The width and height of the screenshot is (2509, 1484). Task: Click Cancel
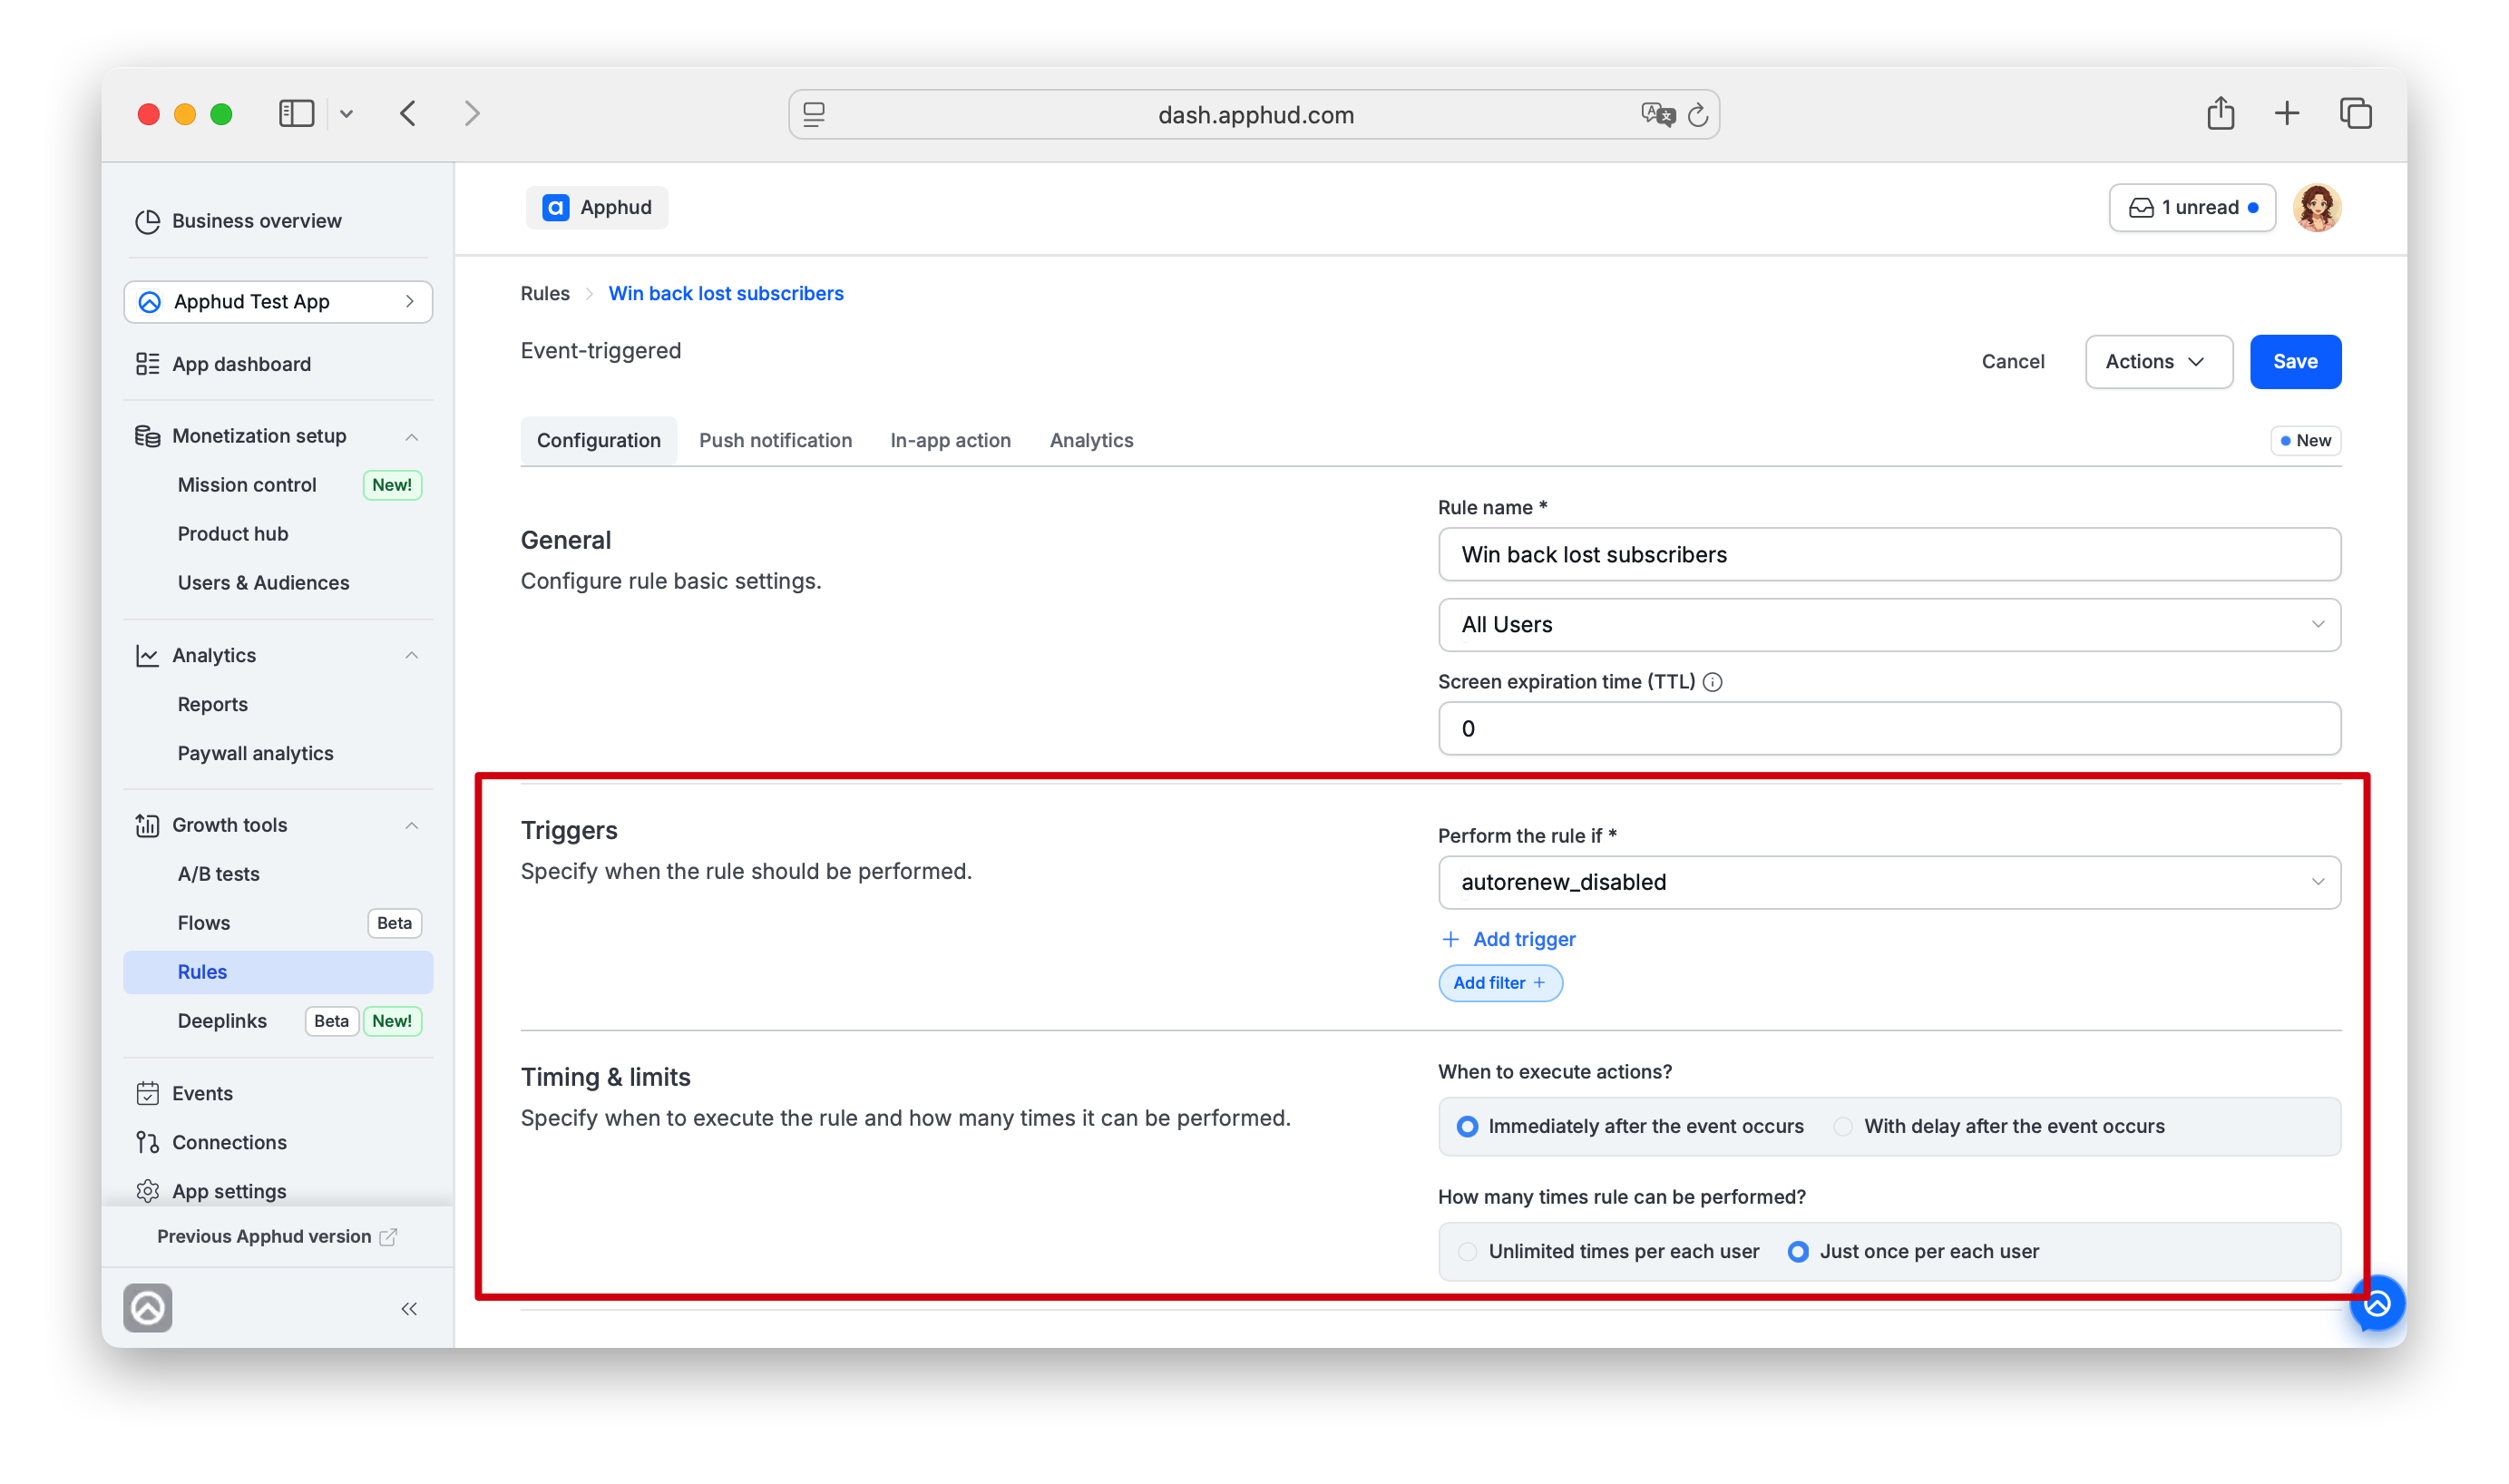[2012, 361]
